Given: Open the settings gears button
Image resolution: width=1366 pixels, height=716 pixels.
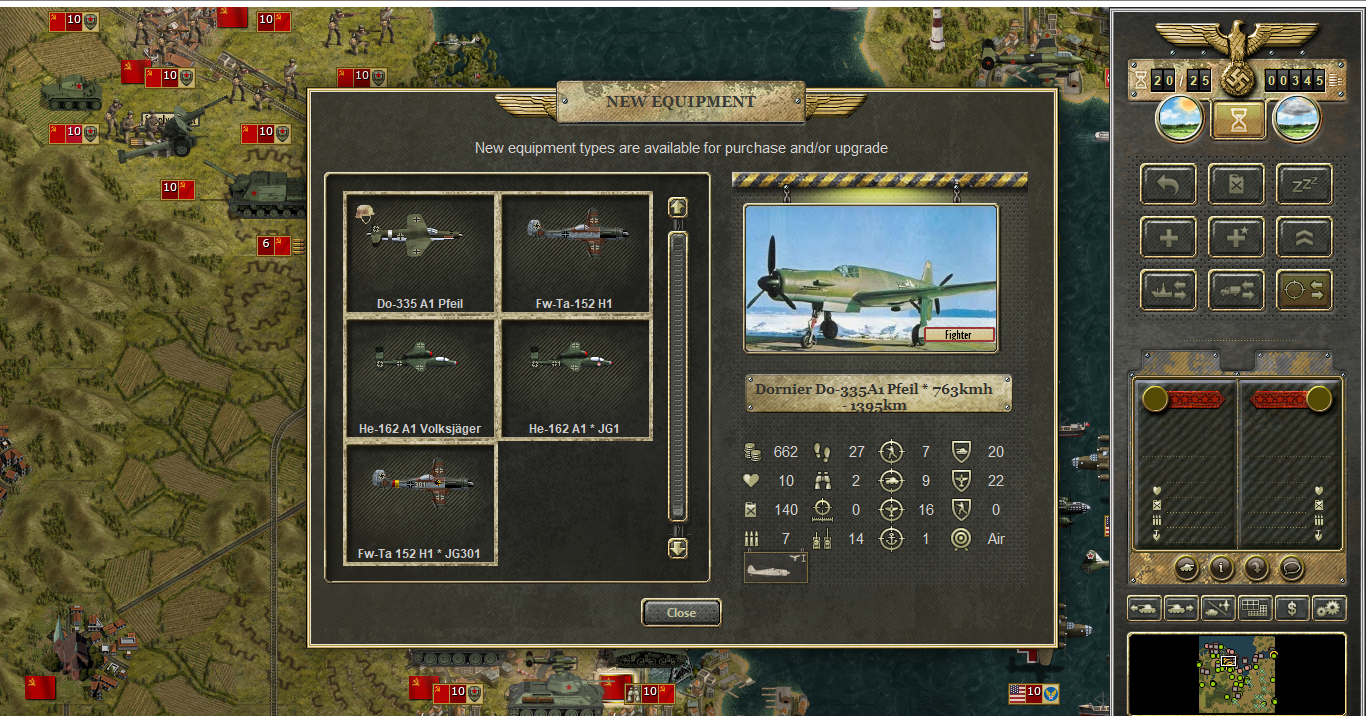Looking at the screenshot, I should [x=1329, y=607].
